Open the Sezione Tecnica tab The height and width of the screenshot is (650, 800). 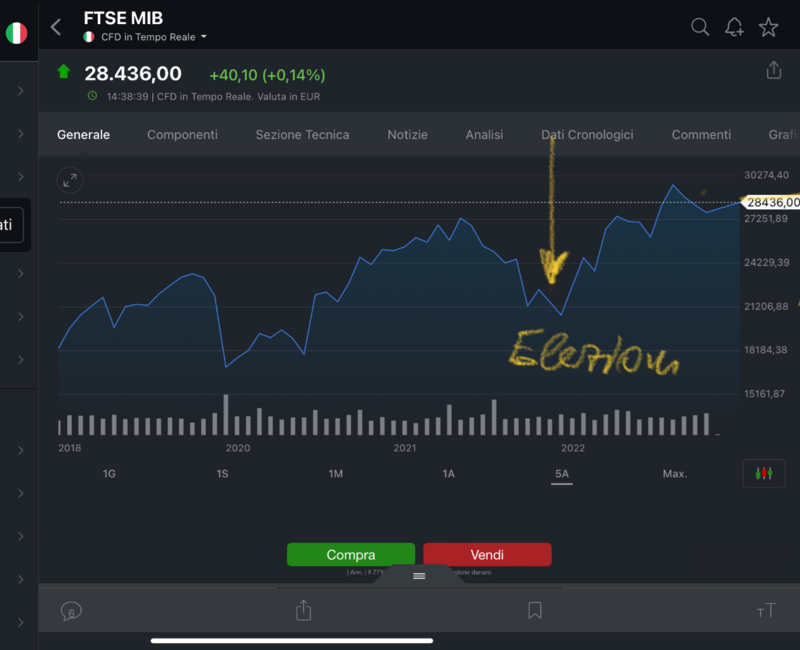click(302, 135)
